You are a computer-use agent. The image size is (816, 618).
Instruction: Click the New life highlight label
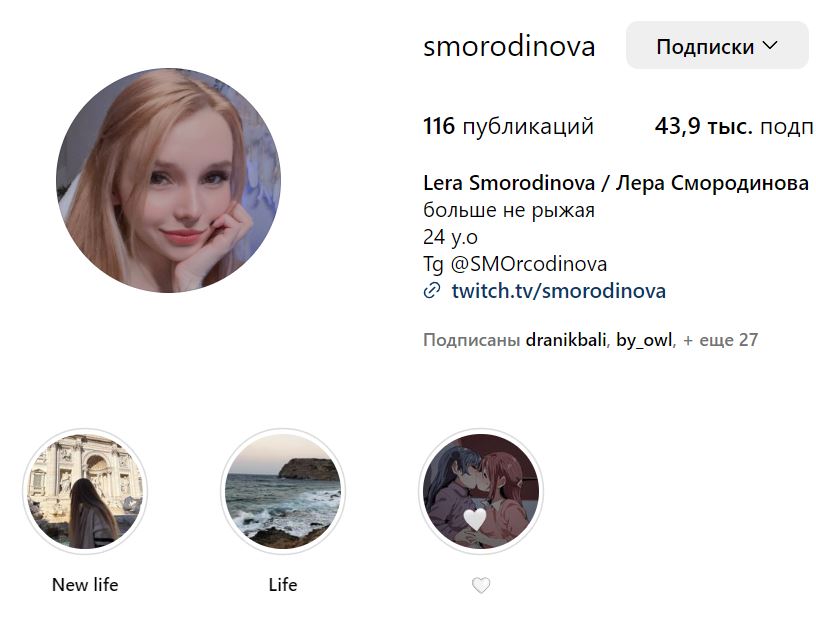(x=85, y=585)
